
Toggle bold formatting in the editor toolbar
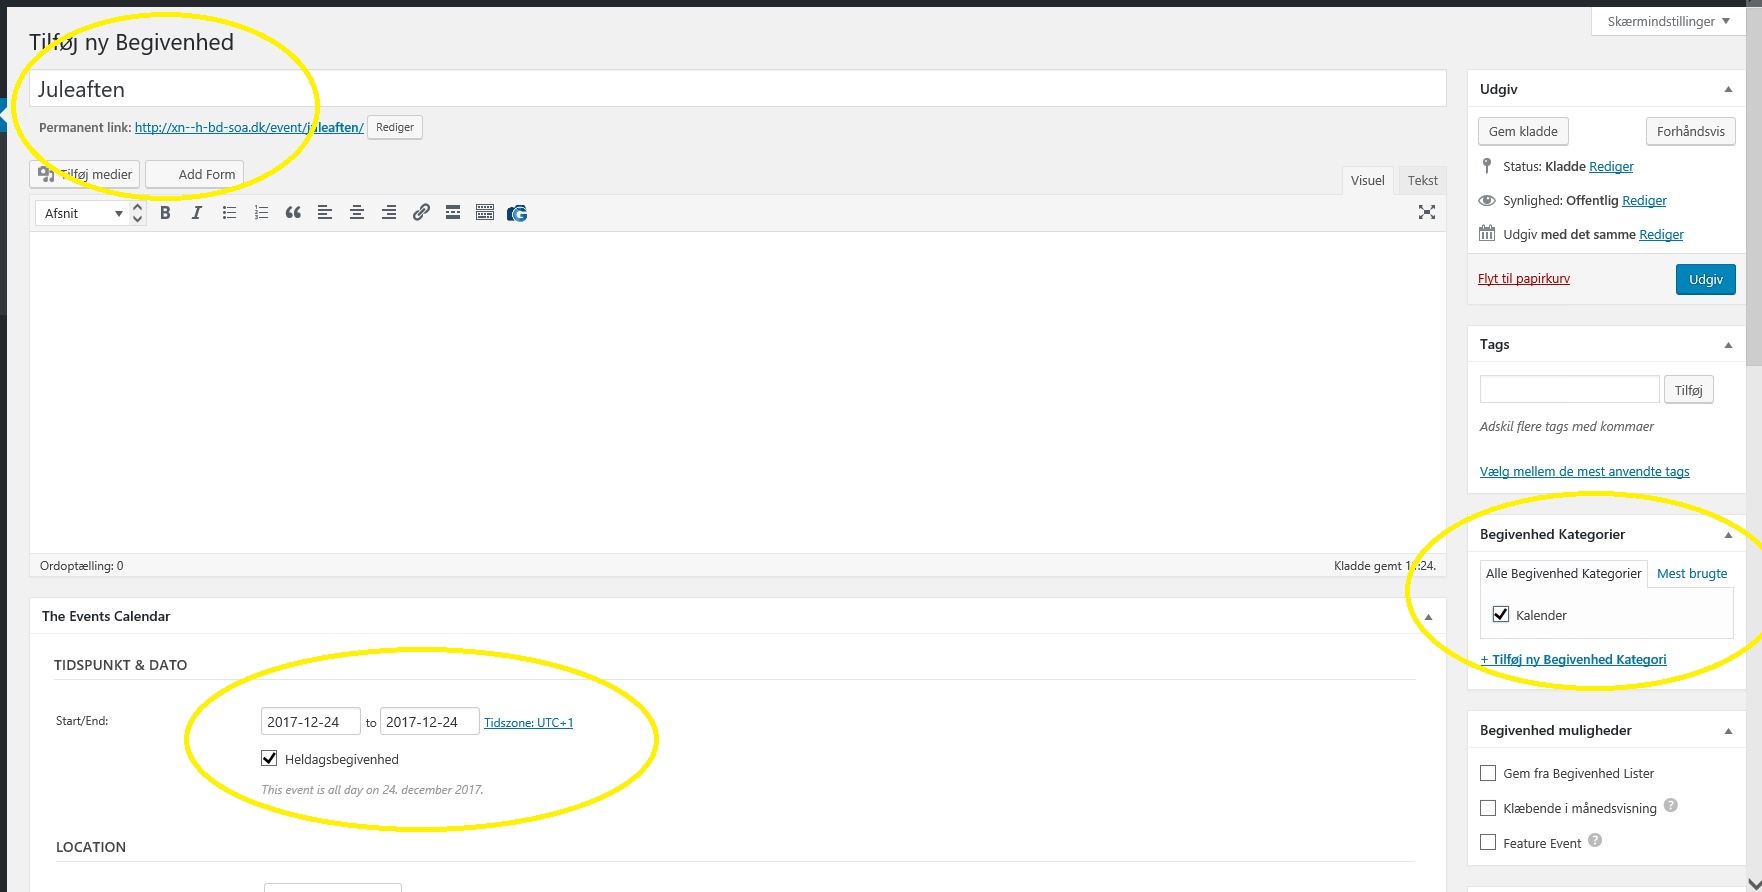point(165,213)
